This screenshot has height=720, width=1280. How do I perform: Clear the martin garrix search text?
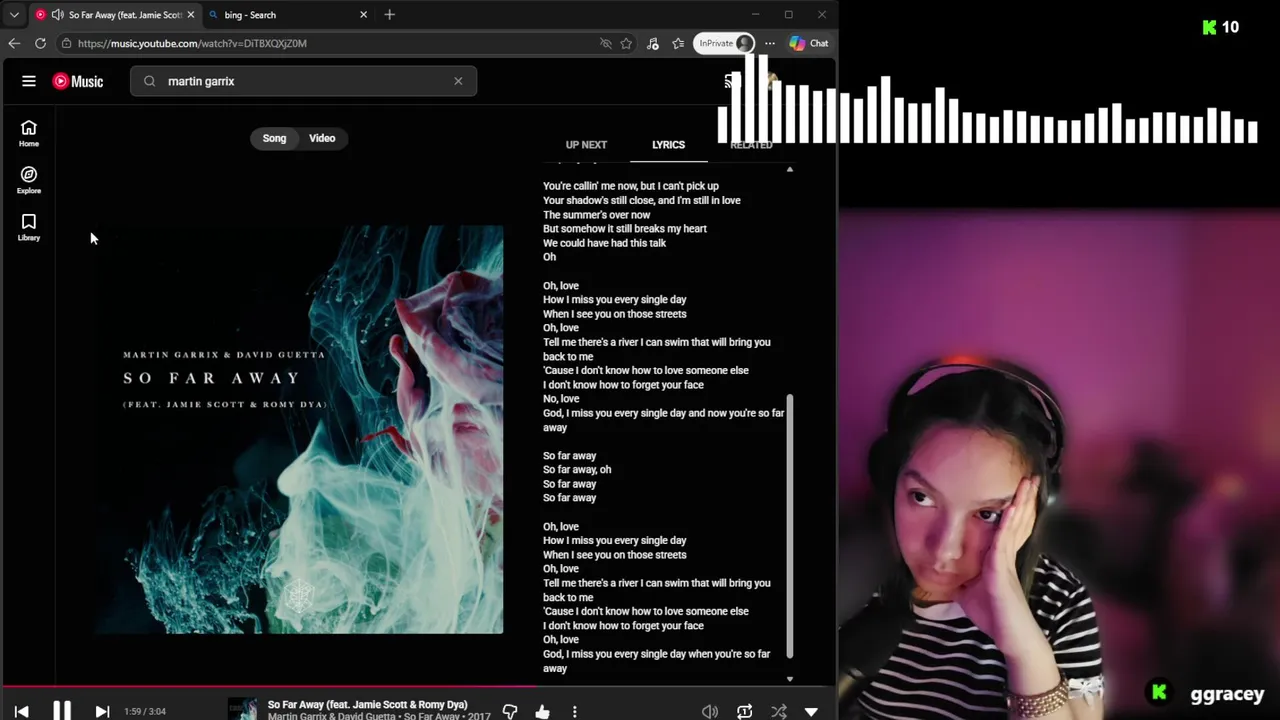[x=458, y=81]
